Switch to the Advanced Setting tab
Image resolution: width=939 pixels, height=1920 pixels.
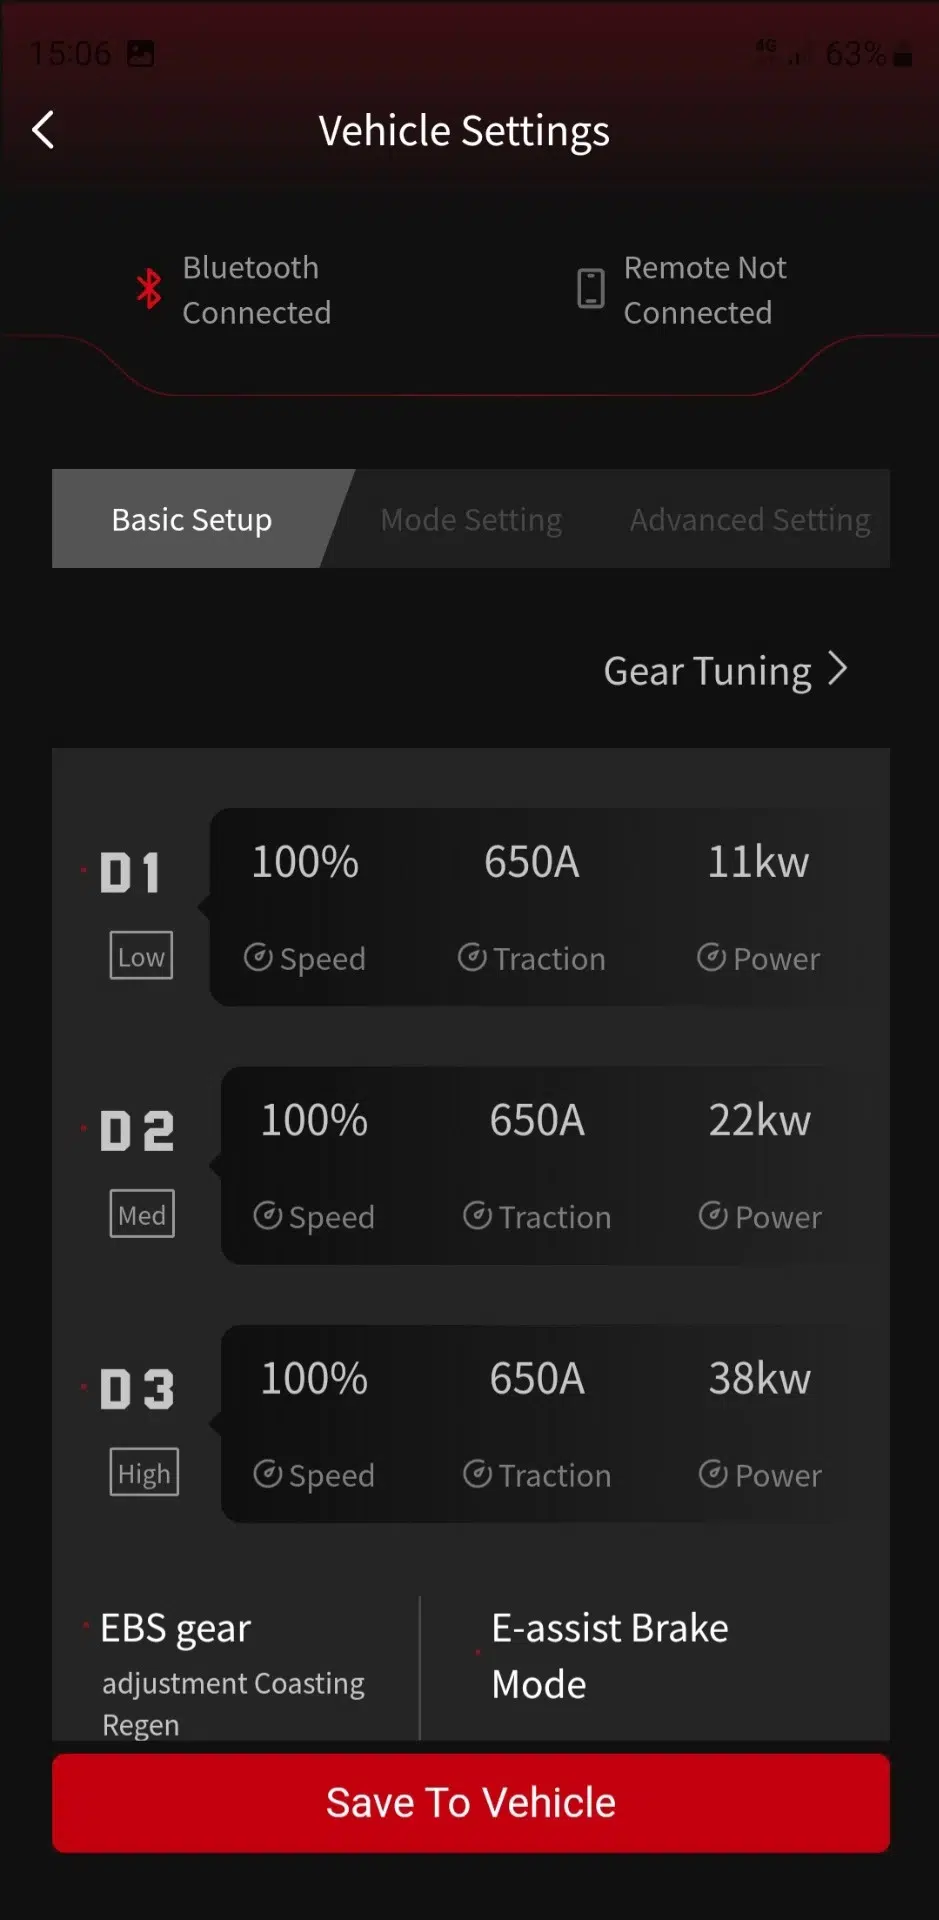[x=750, y=520]
